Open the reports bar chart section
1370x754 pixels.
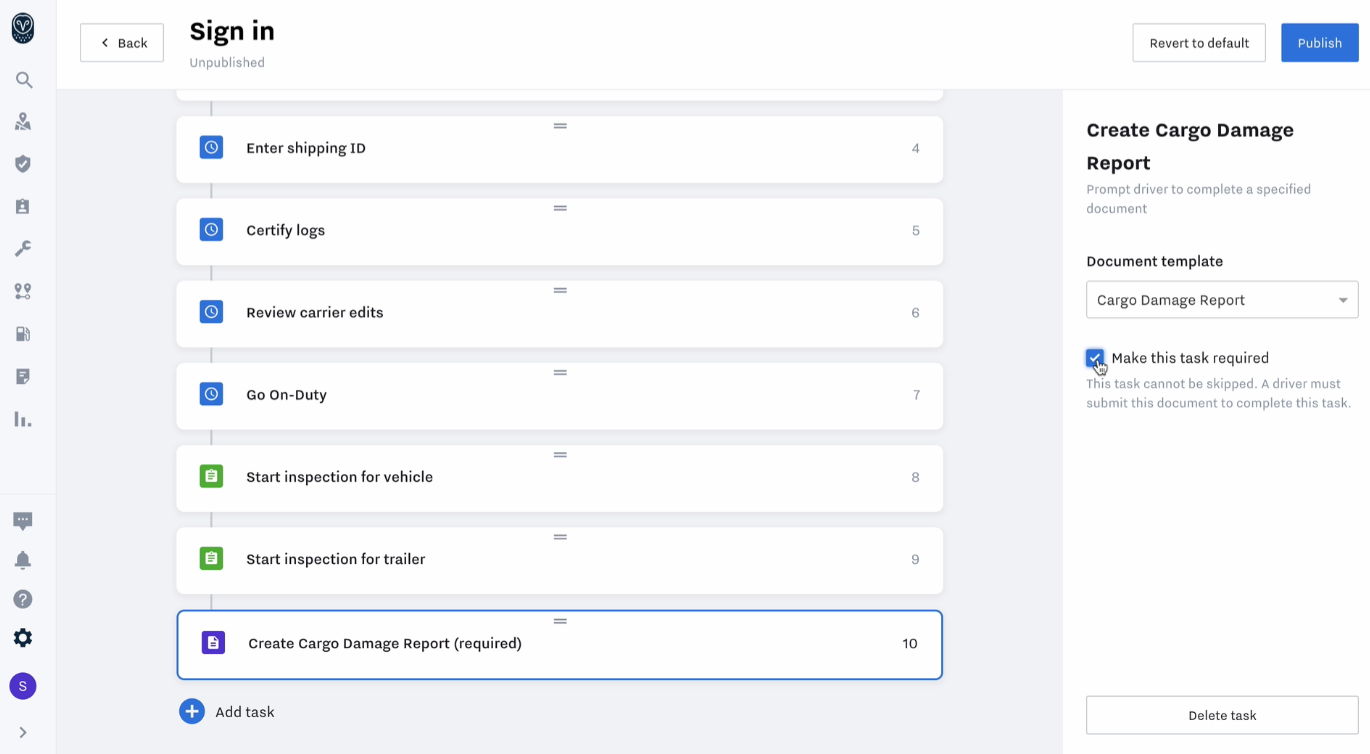coord(23,418)
